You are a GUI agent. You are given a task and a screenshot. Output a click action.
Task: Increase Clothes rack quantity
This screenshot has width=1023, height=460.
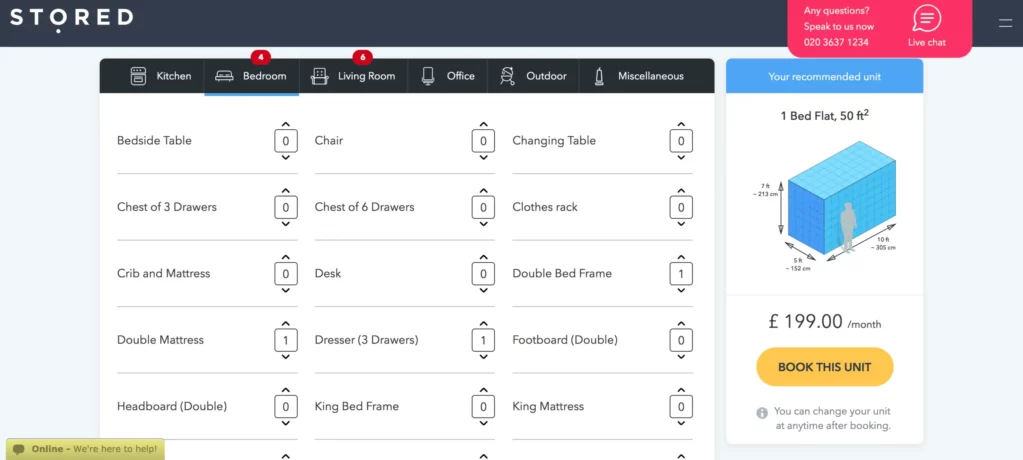click(x=681, y=190)
